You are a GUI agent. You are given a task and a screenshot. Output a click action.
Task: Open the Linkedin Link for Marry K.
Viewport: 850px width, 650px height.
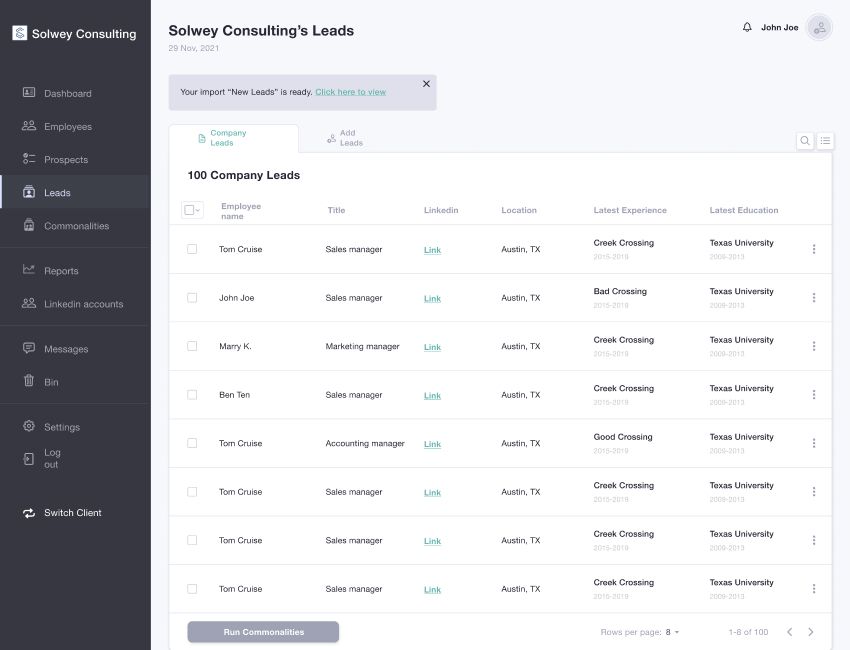[x=432, y=347]
